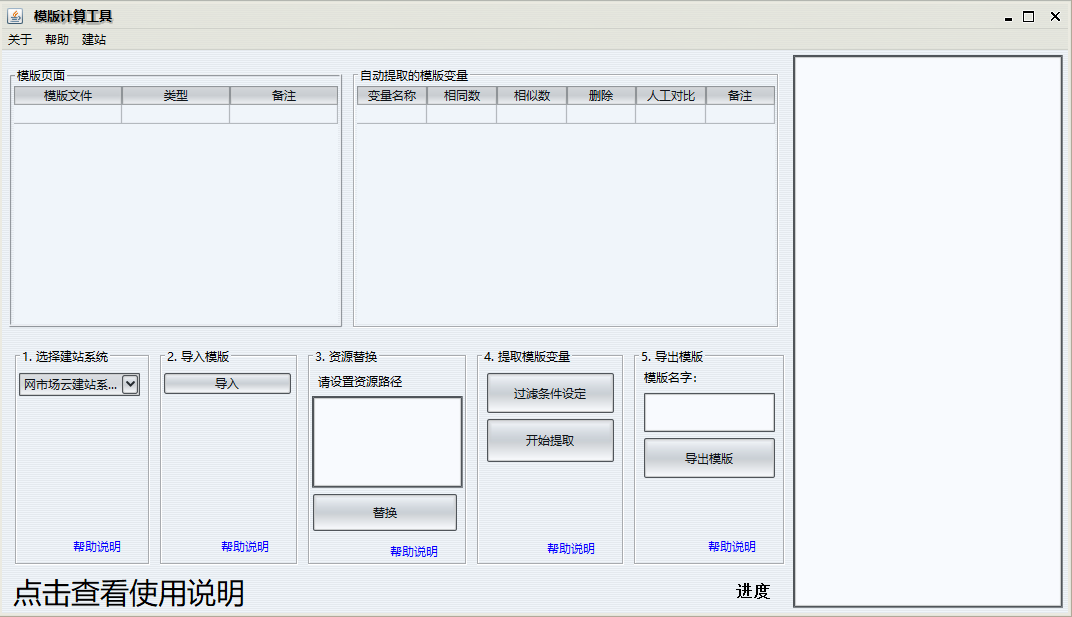Select the 变量名称 column header
The width and height of the screenshot is (1072, 617).
click(x=391, y=96)
